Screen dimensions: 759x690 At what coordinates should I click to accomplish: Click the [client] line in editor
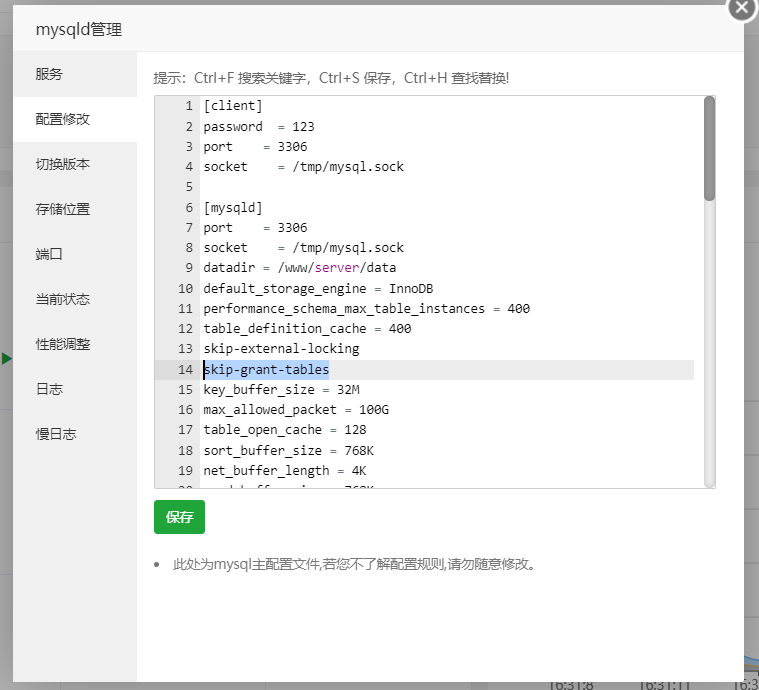[233, 106]
